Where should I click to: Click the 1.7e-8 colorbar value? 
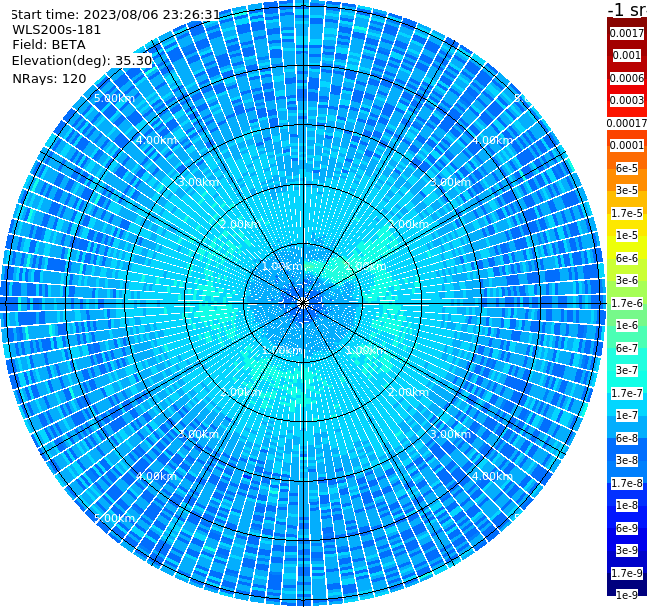click(627, 483)
